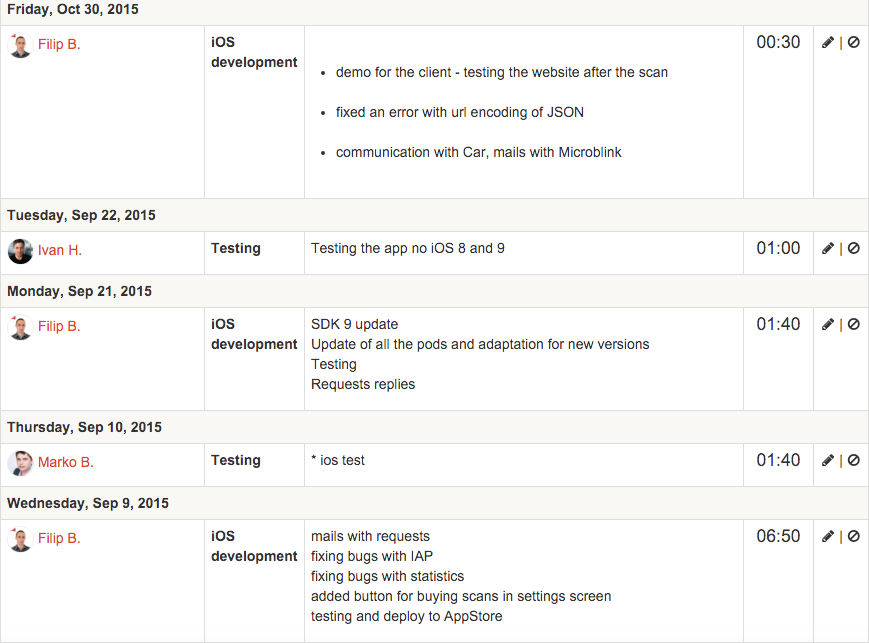Remove Ivan H.'s Sep 22 Testing entry

tap(854, 249)
